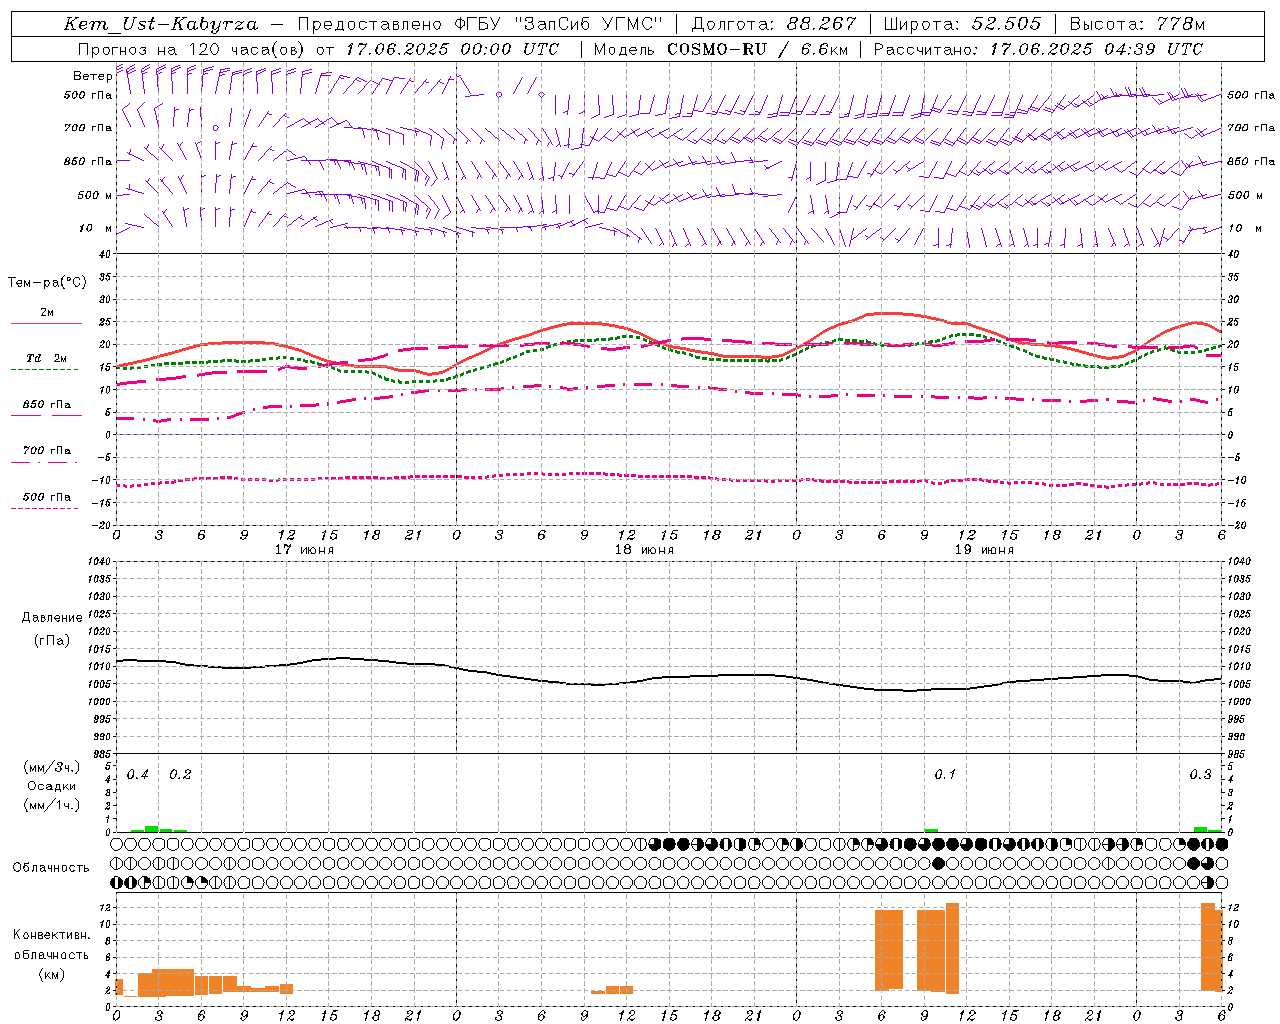
Task: Click the calculation time Рассчитано: 17.06.2025 04:39 UTC
Action: pos(1038,49)
